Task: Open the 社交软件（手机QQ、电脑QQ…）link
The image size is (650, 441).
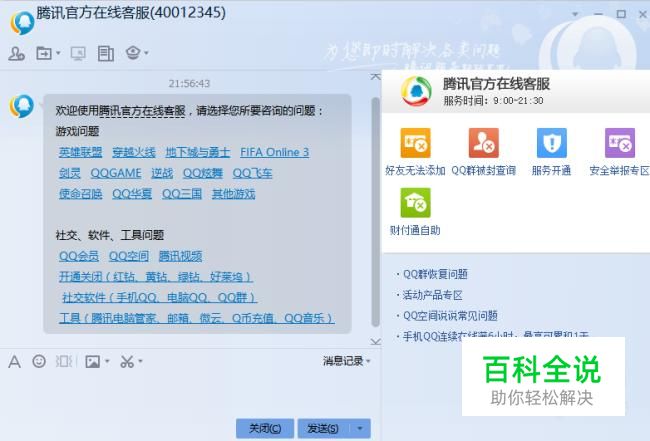Action: click(160, 298)
